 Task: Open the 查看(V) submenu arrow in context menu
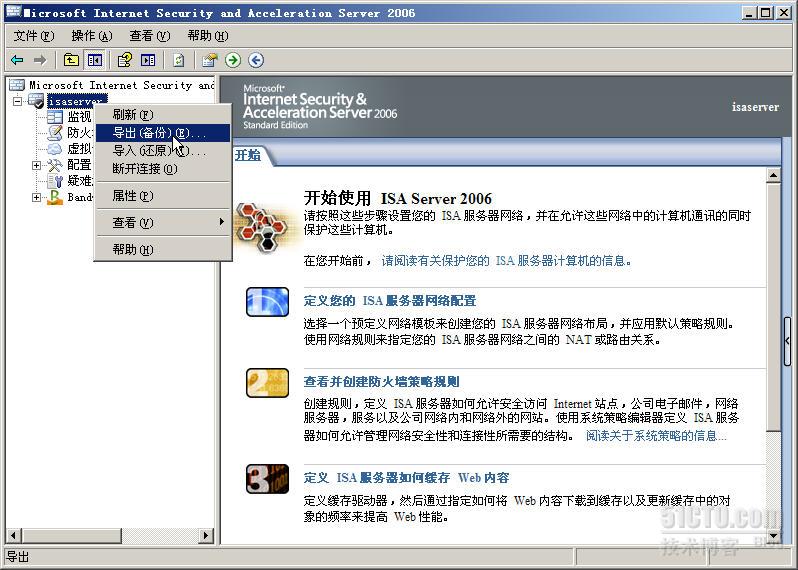(x=221, y=221)
